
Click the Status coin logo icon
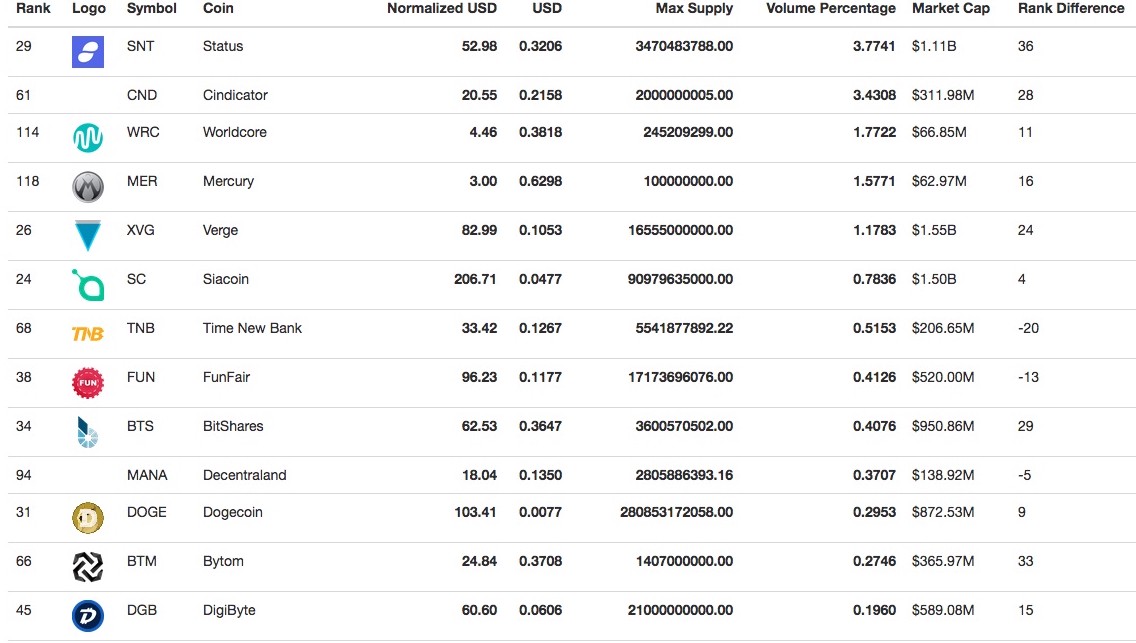pos(88,52)
